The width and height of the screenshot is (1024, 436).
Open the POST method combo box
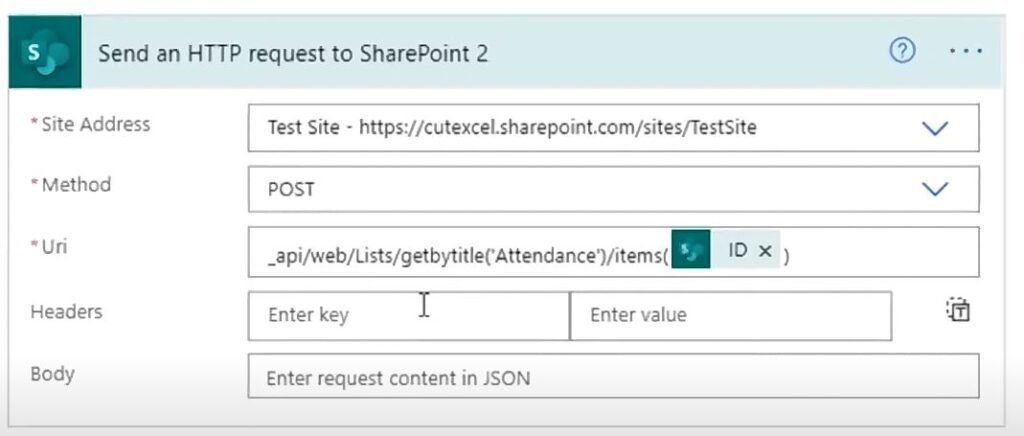pos(613,189)
